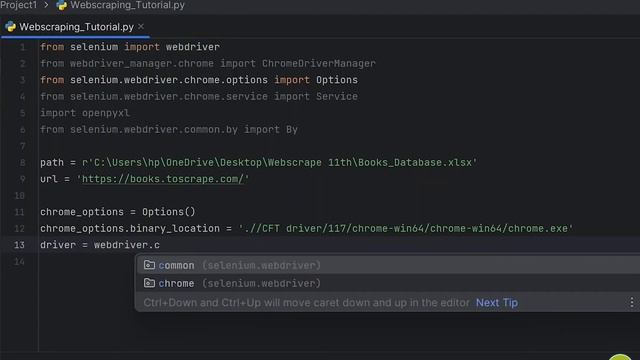The width and height of the screenshot is (640, 360).
Task: Click the 'Options' import on line 3
Action: click(337, 80)
